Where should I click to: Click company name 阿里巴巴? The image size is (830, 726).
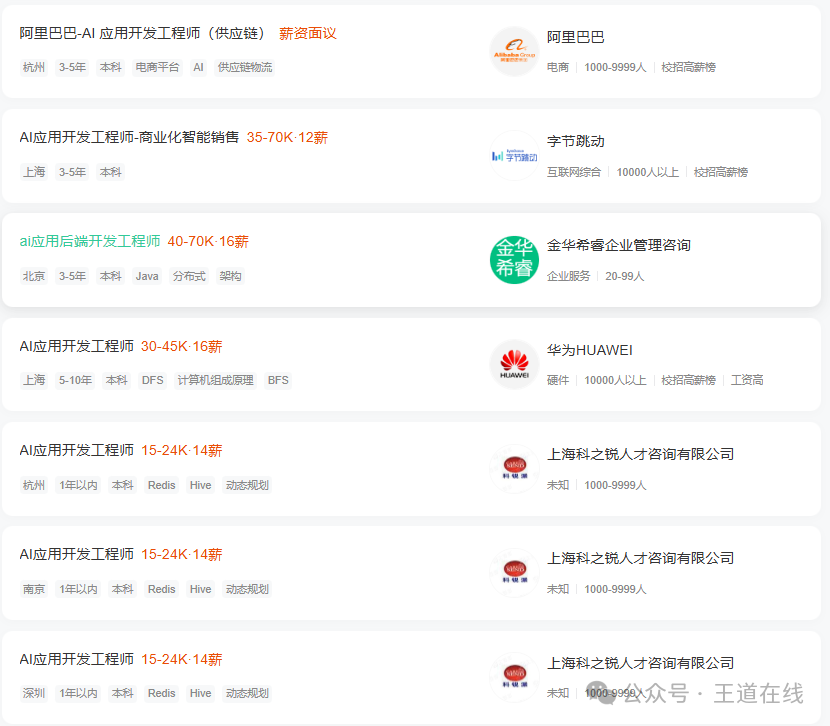[575, 37]
